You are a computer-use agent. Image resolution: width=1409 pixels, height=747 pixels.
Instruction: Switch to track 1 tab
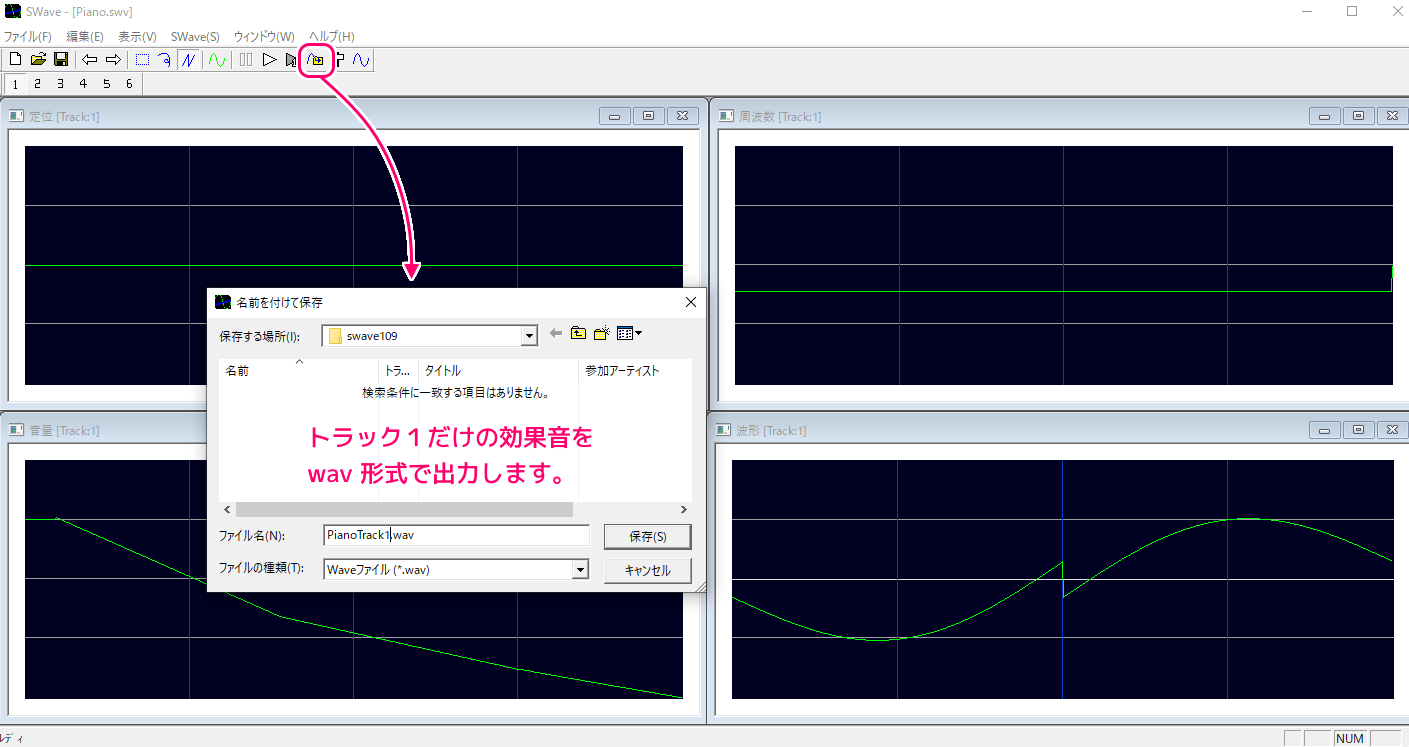tap(15, 84)
